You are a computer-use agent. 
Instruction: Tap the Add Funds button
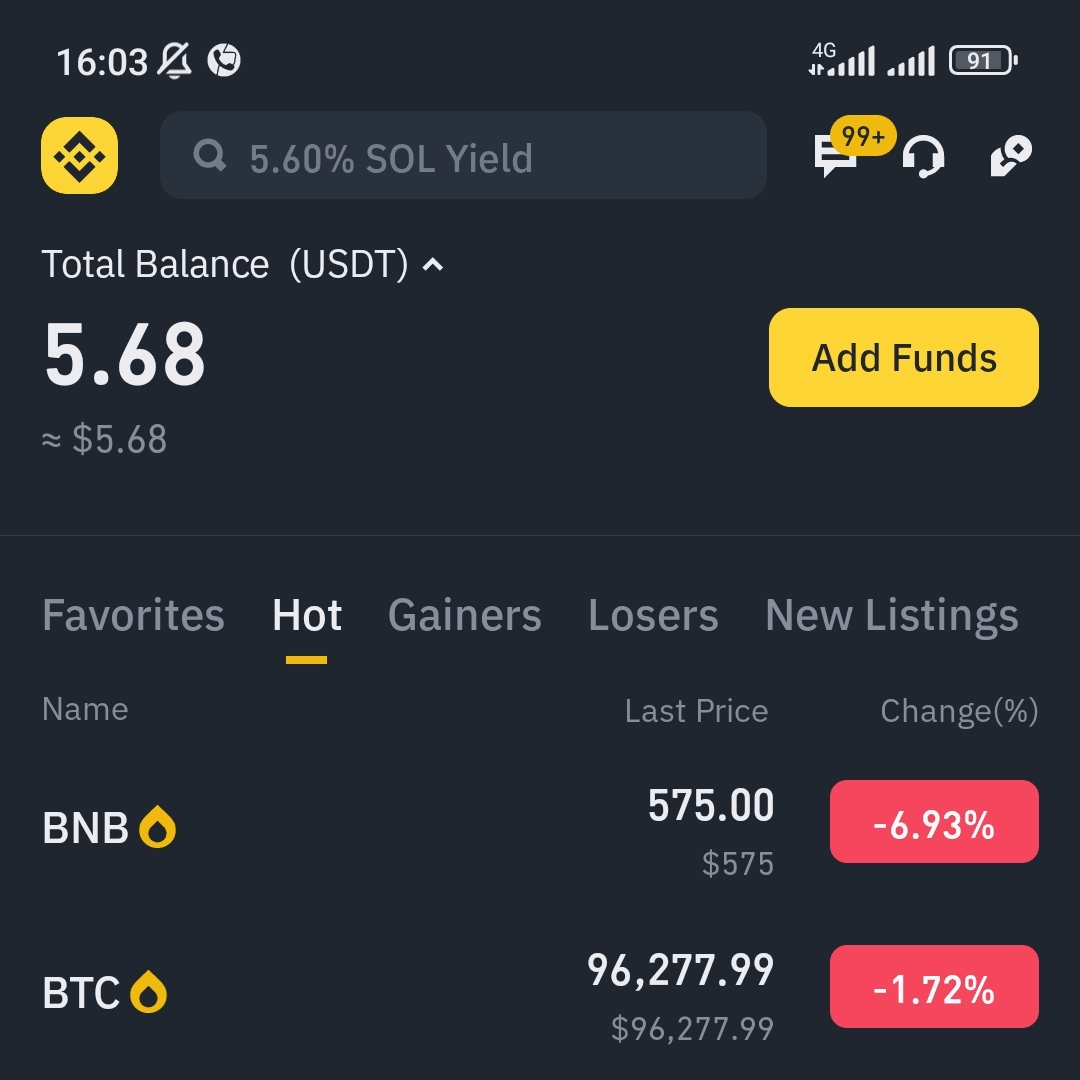pos(904,357)
